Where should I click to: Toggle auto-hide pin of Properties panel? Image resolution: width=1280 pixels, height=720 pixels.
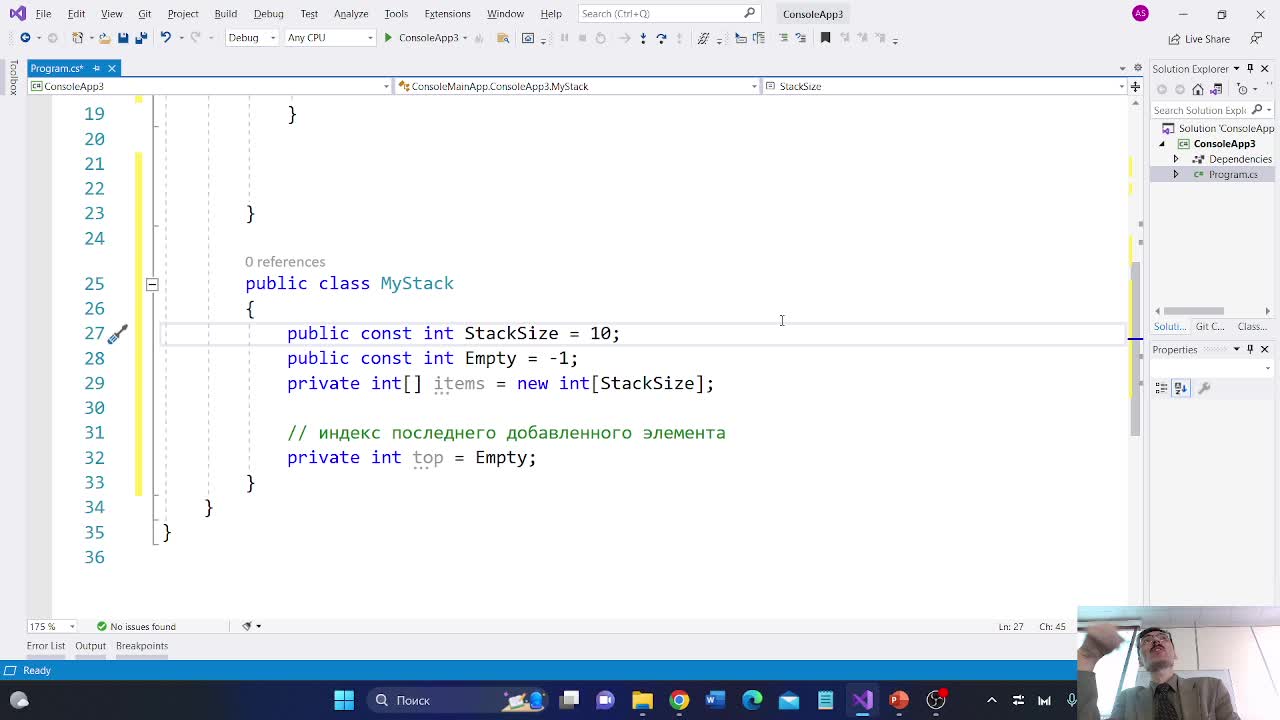(1250, 349)
